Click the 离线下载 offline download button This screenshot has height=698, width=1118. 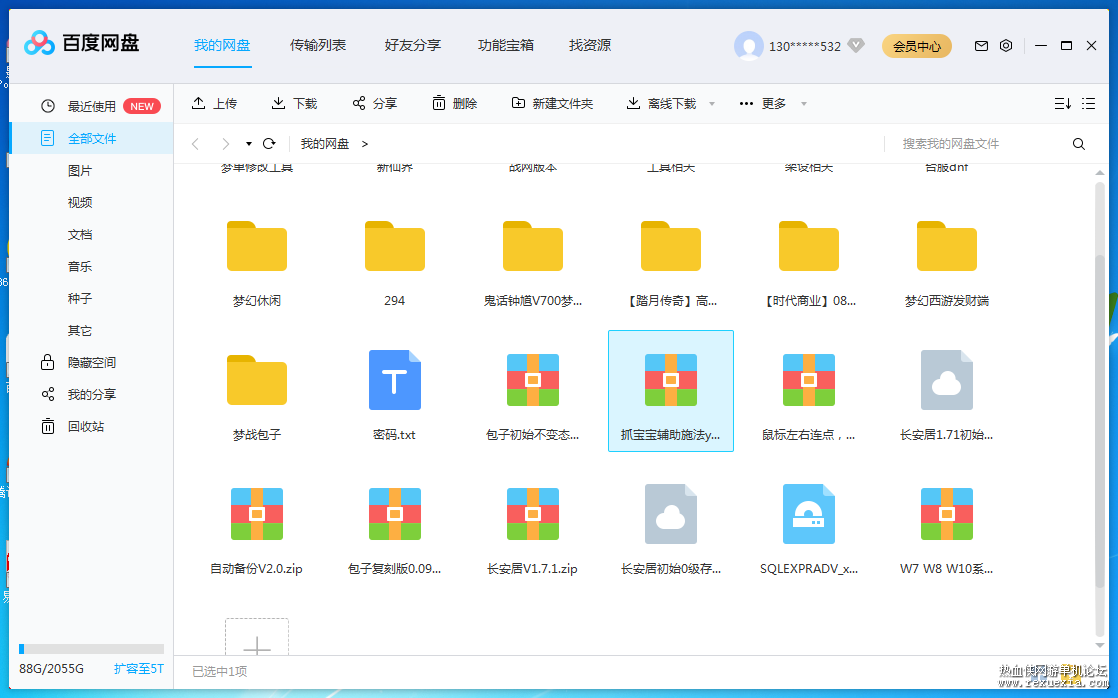[661, 103]
